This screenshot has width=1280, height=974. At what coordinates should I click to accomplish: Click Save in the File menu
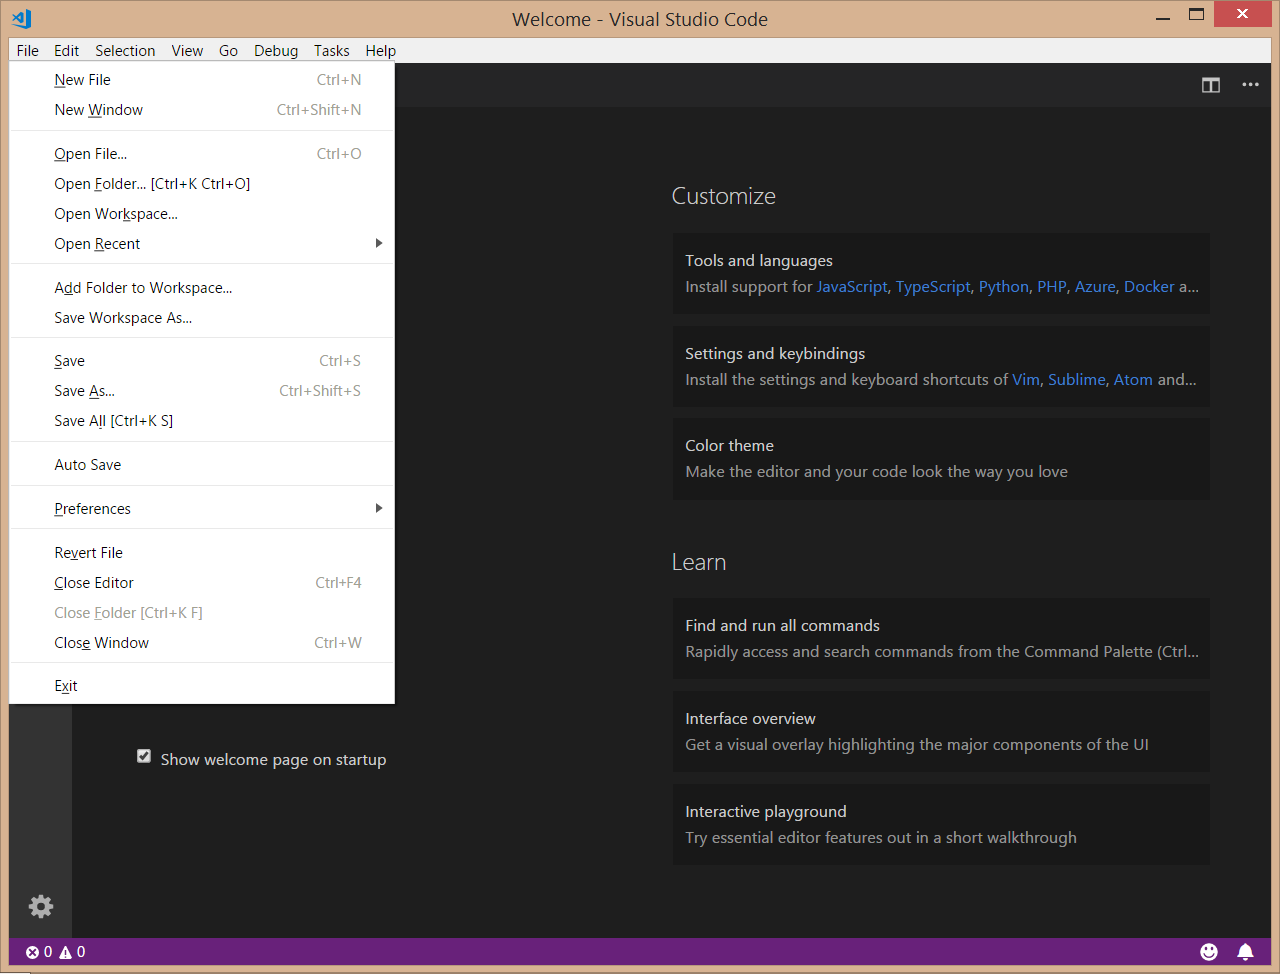[202, 361]
